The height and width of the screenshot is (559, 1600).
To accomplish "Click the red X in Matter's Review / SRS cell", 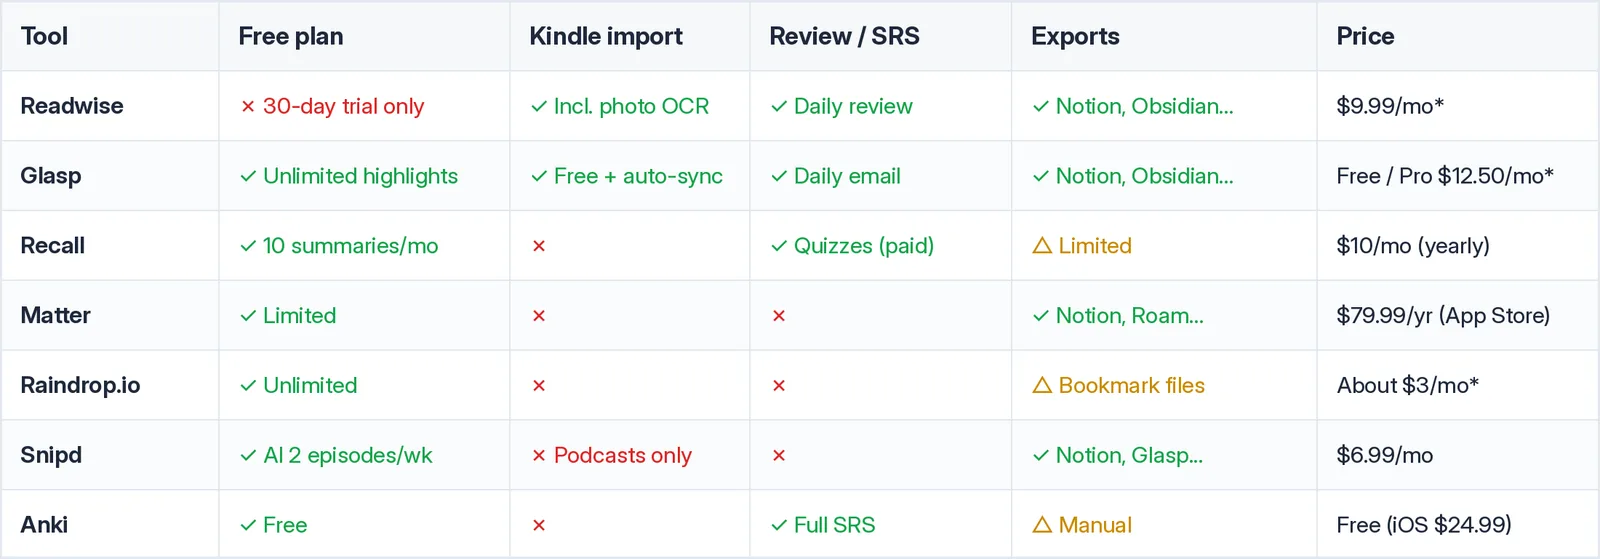I will pos(779,316).
